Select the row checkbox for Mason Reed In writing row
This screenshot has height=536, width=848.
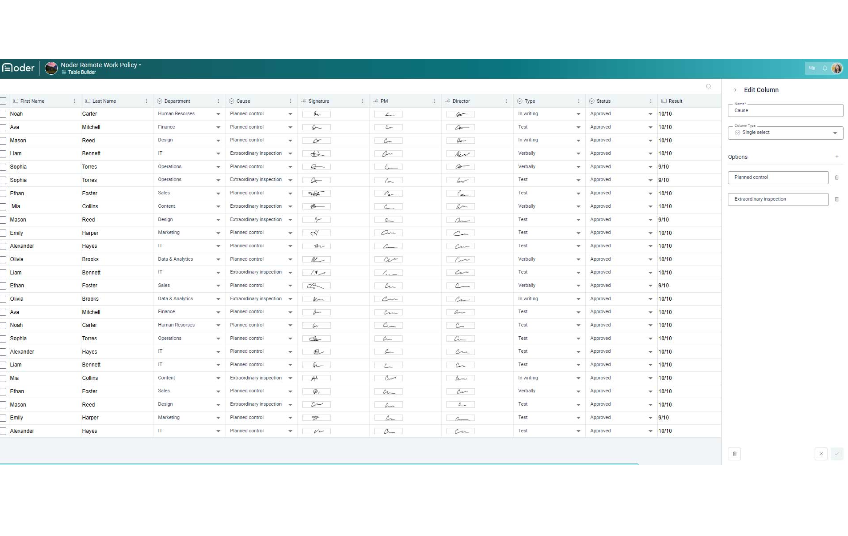pyautogui.click(x=3, y=141)
